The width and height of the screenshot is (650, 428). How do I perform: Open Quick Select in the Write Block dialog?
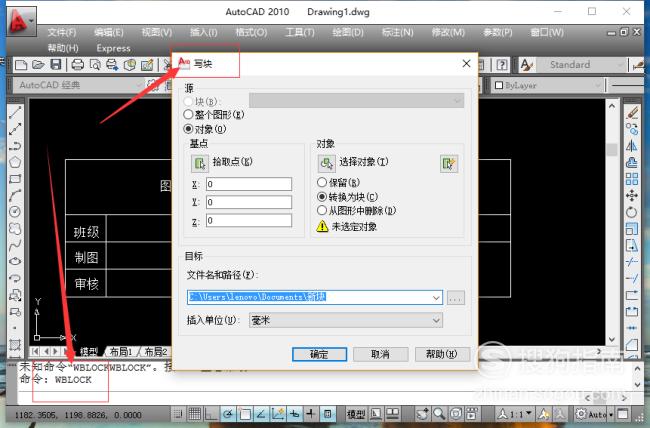point(449,163)
